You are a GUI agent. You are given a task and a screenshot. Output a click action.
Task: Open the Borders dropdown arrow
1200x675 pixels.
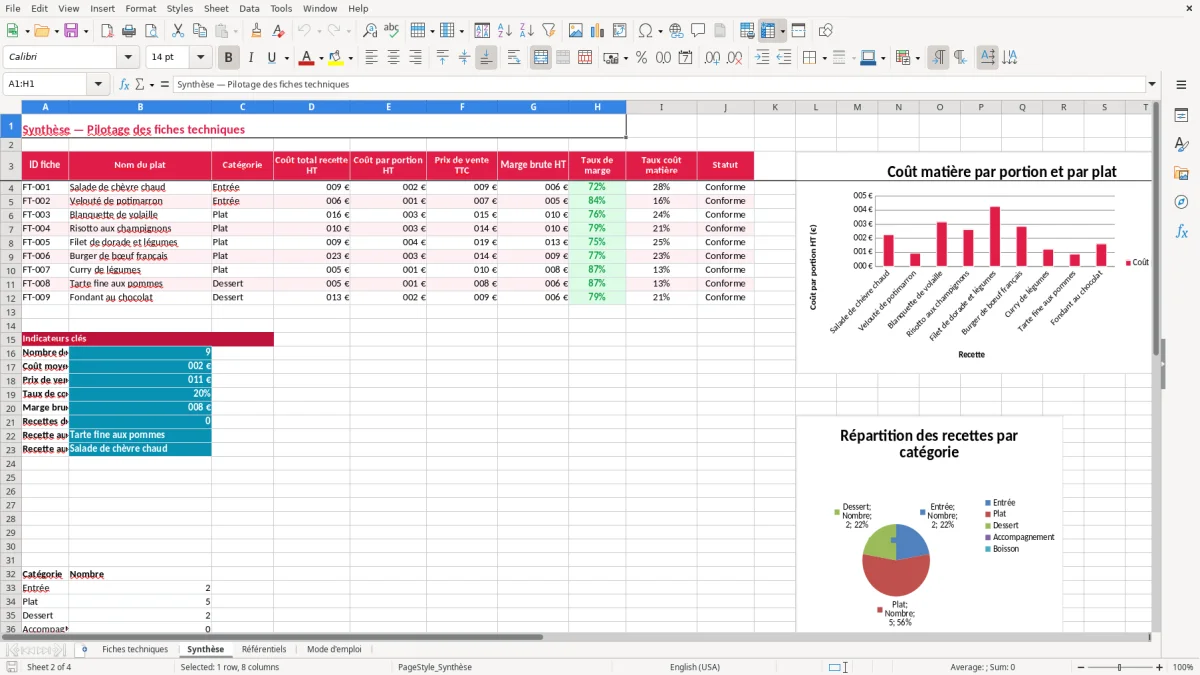[824, 58]
